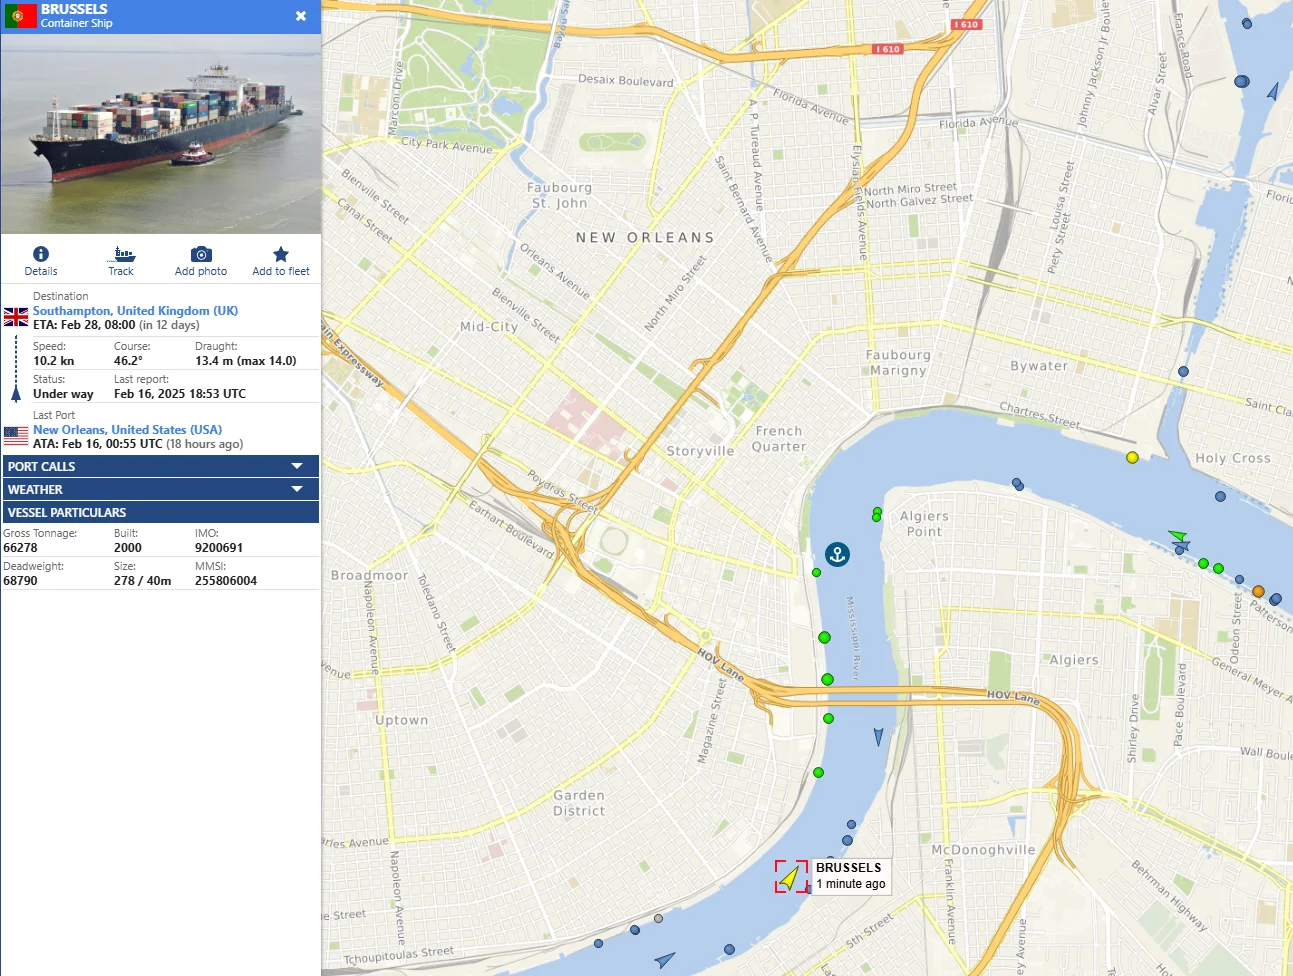Click the Track ship icon

(121, 255)
